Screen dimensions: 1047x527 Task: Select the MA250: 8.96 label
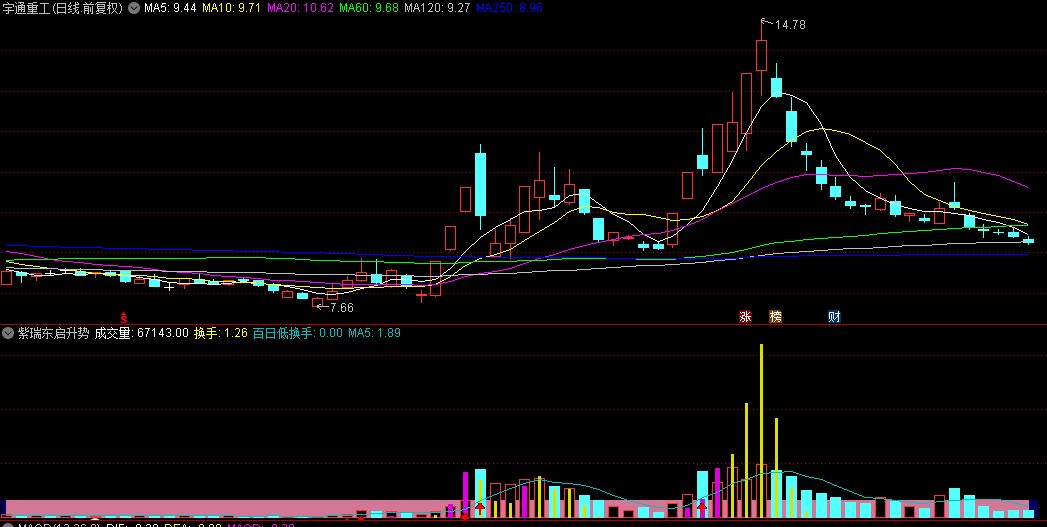509,8
